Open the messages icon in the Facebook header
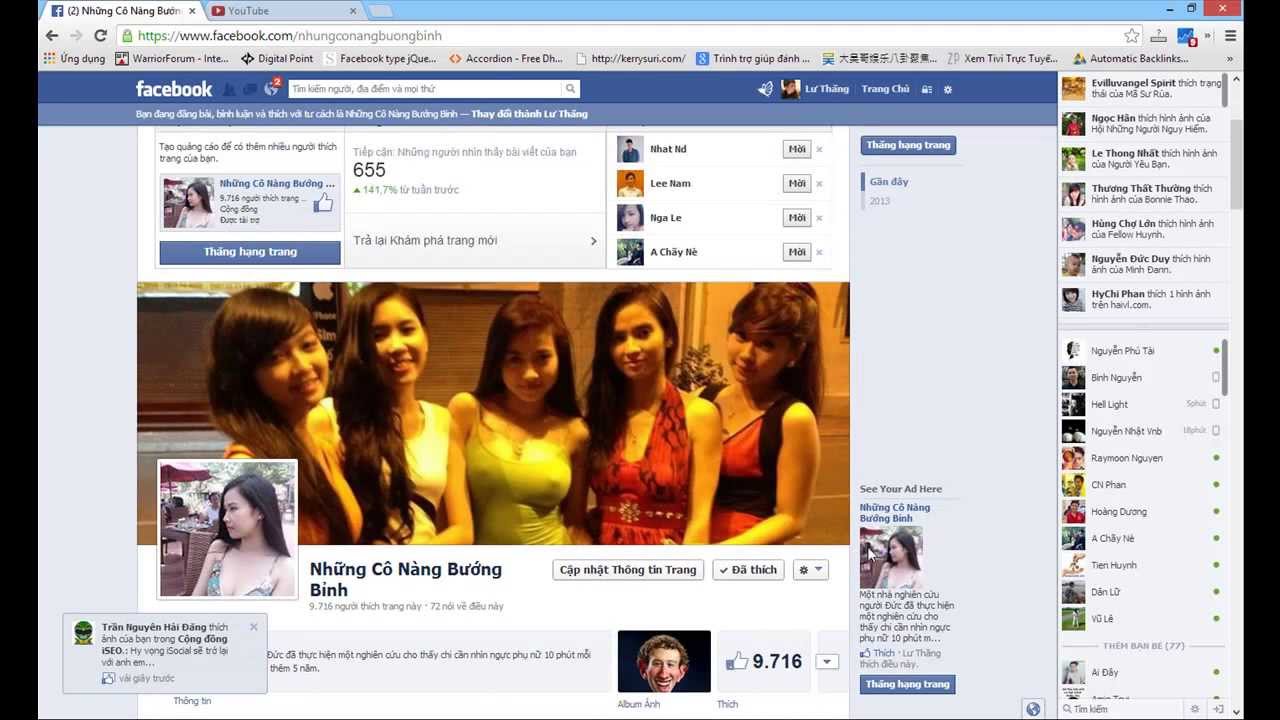The width and height of the screenshot is (1280, 720). pos(250,89)
